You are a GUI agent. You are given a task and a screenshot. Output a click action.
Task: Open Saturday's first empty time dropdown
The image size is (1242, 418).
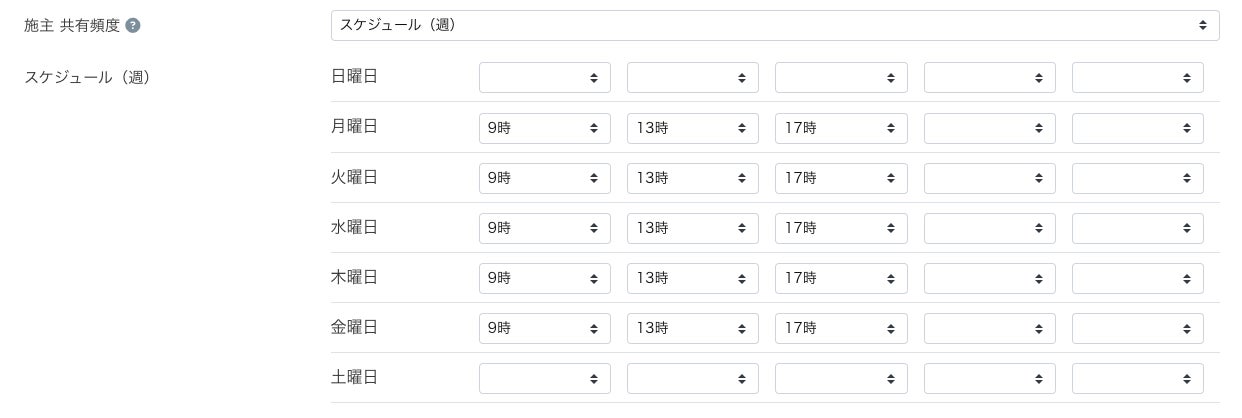tap(544, 378)
